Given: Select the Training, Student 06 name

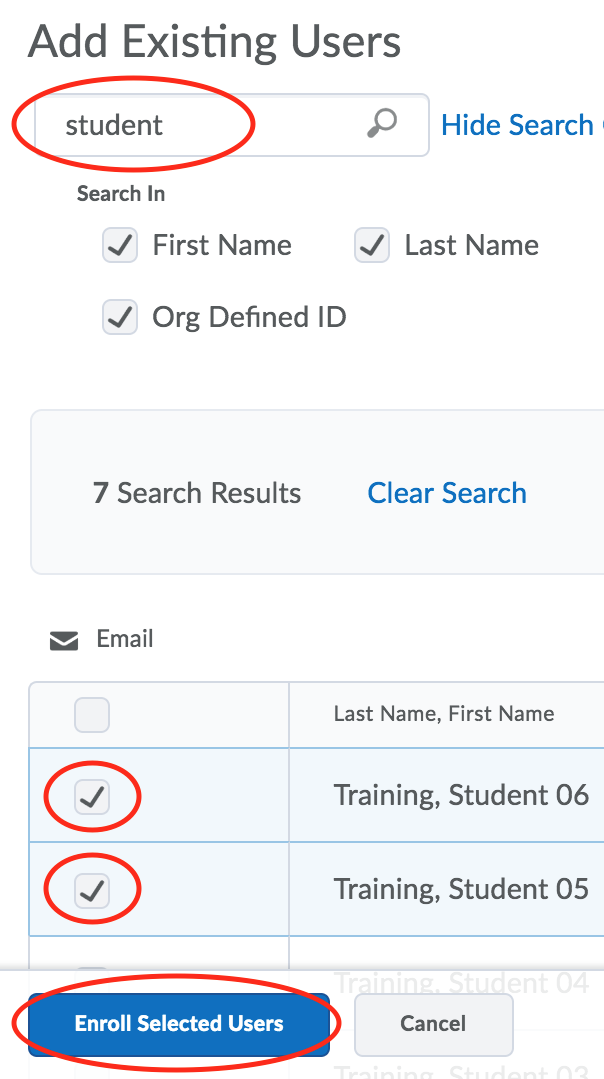Looking at the screenshot, I should [461, 795].
